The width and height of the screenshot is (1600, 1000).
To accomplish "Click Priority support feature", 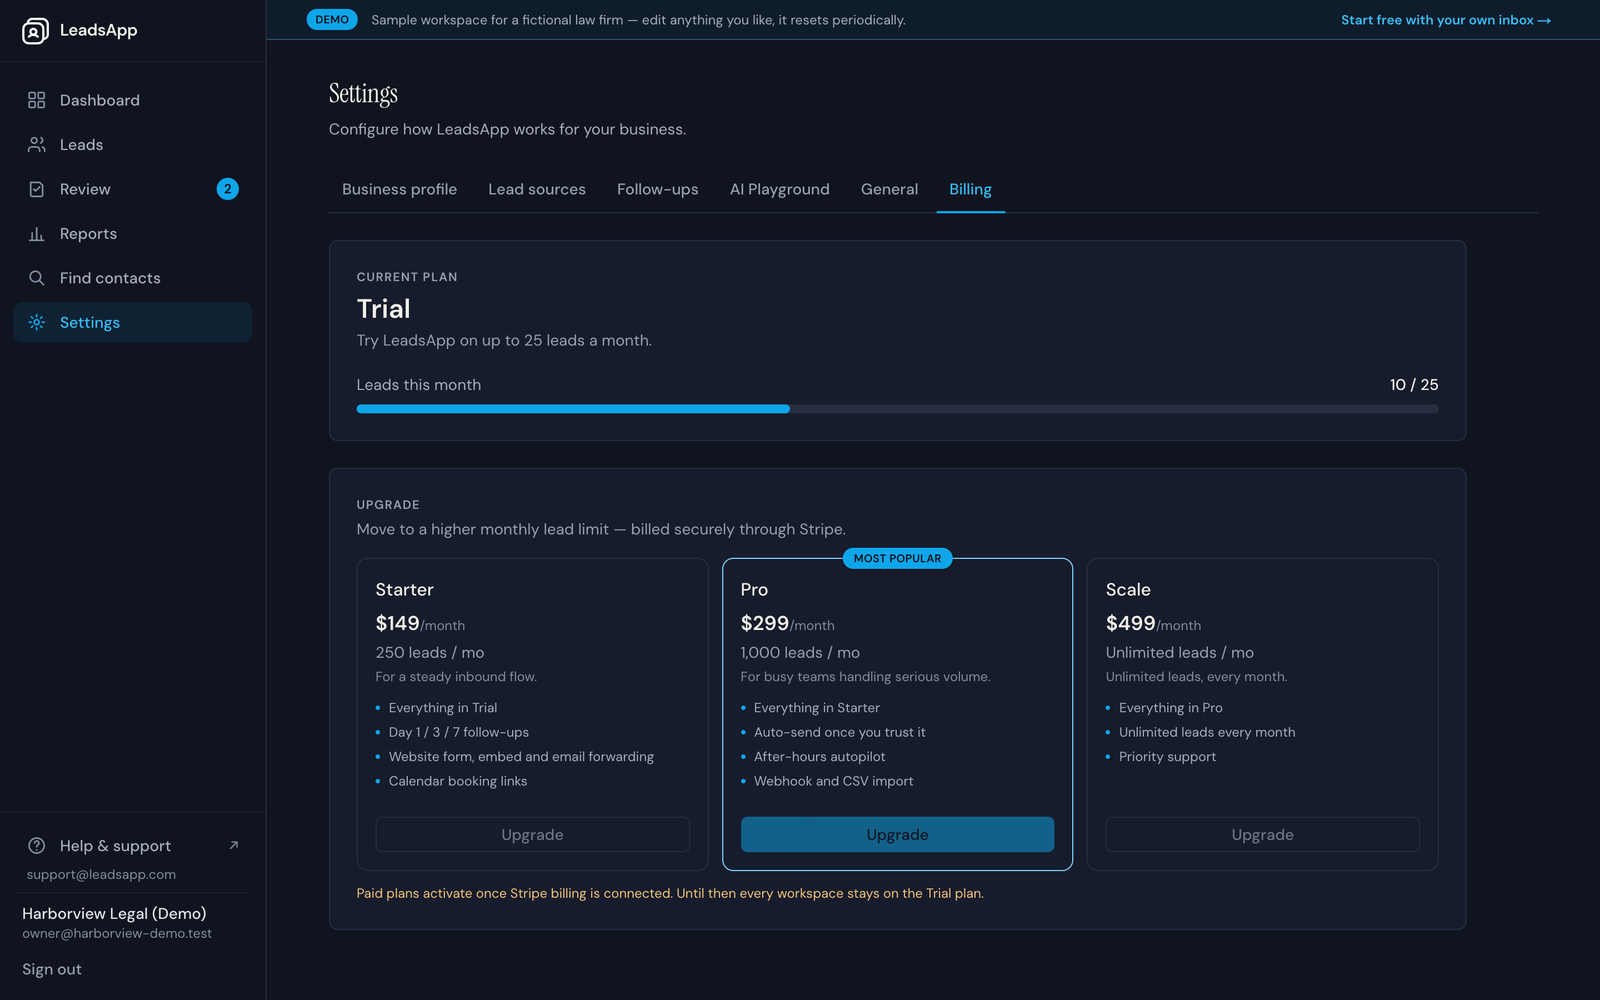I will click(x=1167, y=757).
